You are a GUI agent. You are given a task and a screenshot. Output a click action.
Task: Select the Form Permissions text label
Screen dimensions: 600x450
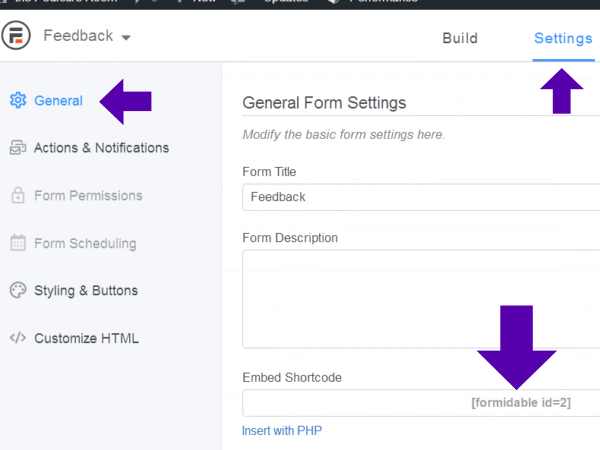pyautogui.click(x=88, y=196)
